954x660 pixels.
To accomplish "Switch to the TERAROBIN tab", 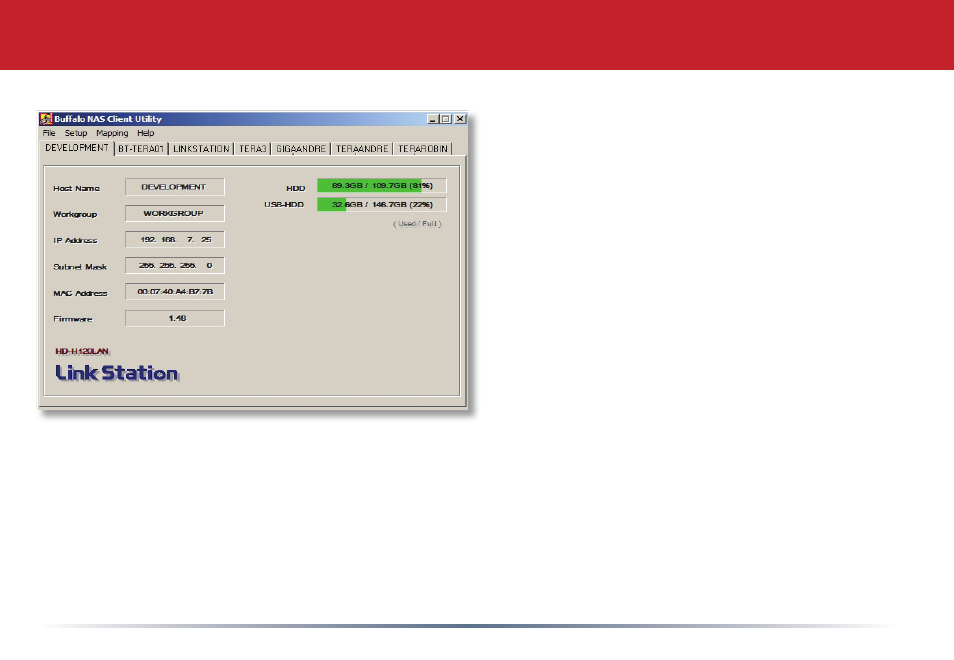I will click(423, 148).
